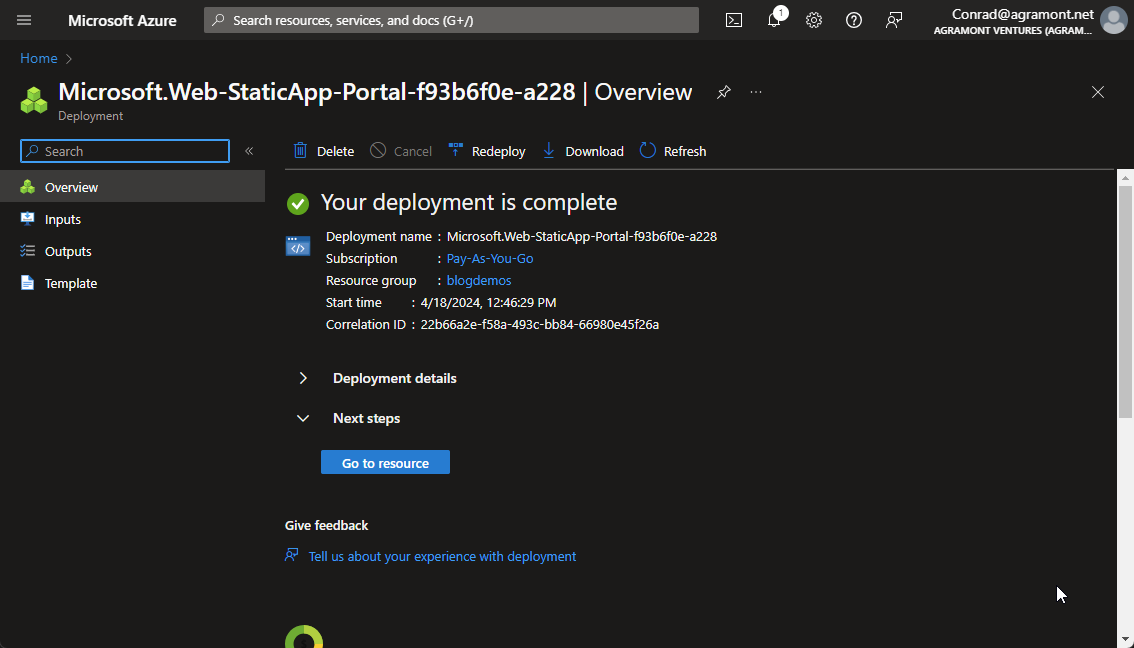1134x648 pixels.
Task: Select Outputs in the side menu
Action: click(x=132, y=251)
